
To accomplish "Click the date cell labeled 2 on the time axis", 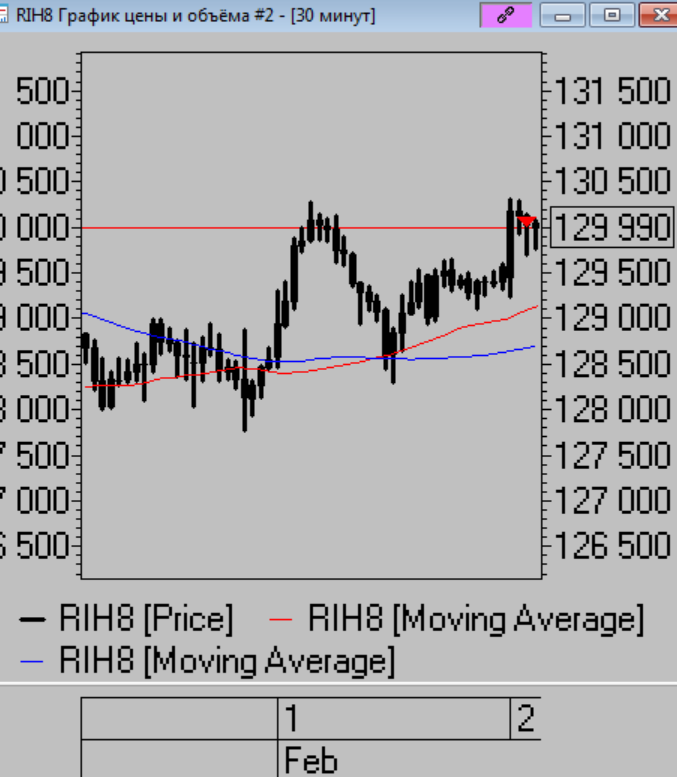I will point(525,719).
